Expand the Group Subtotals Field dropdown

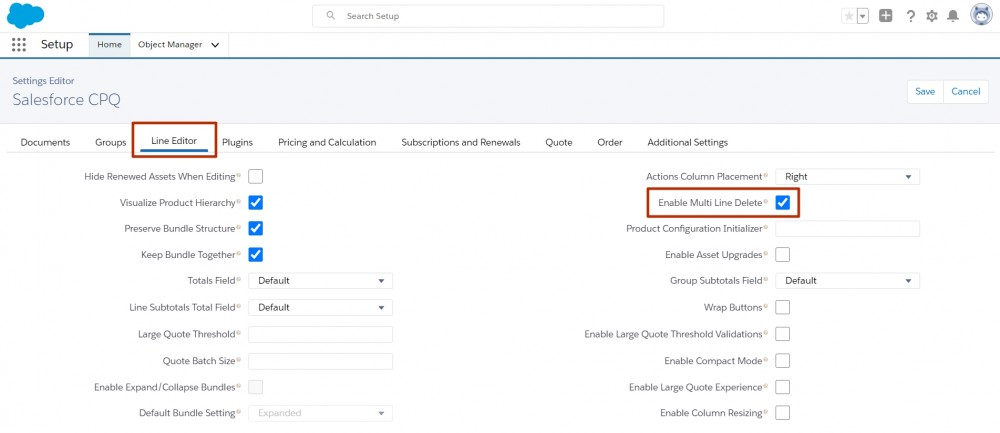848,281
